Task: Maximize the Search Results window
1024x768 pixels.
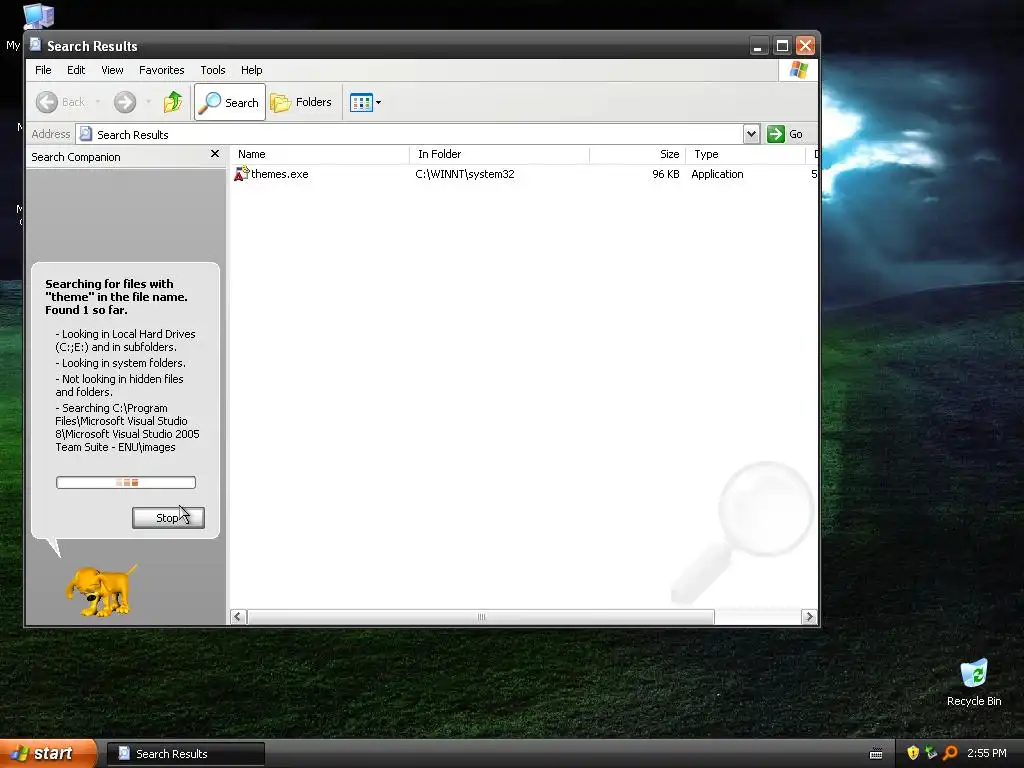Action: [782, 46]
